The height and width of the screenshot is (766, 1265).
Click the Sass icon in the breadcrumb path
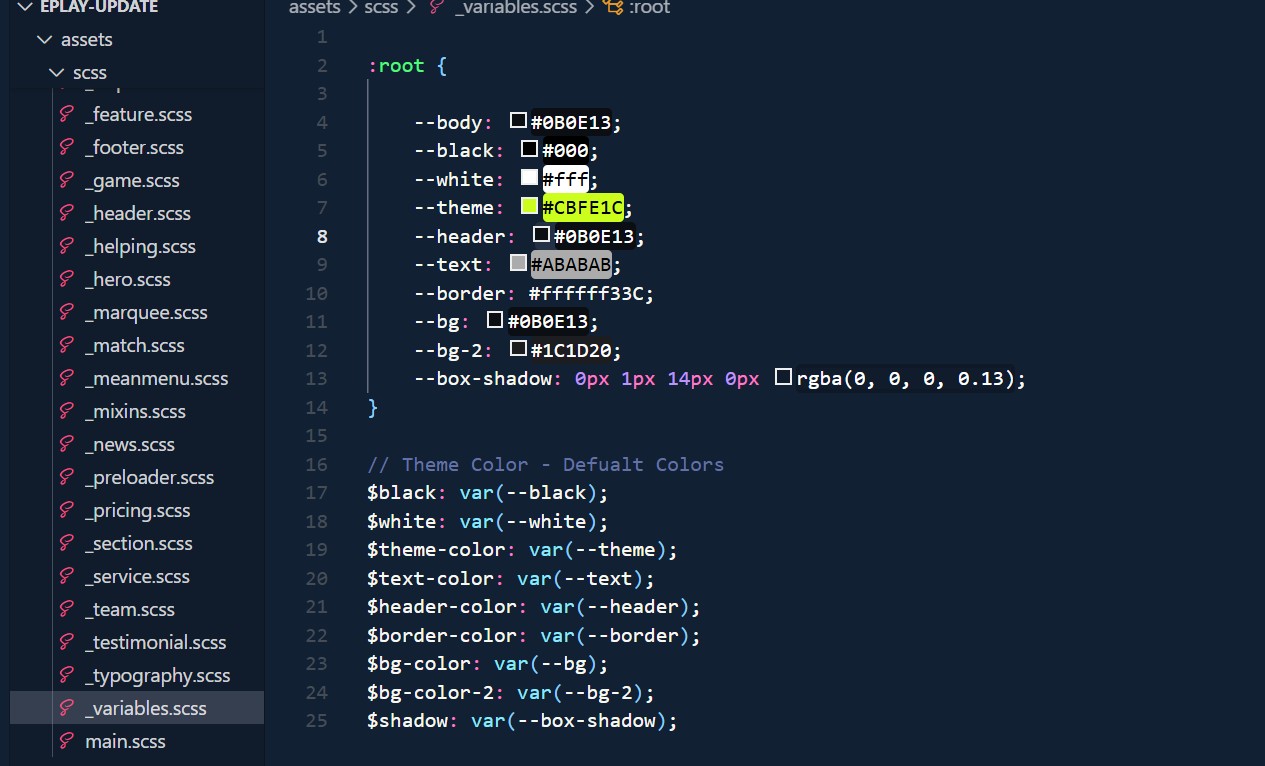[x=435, y=8]
